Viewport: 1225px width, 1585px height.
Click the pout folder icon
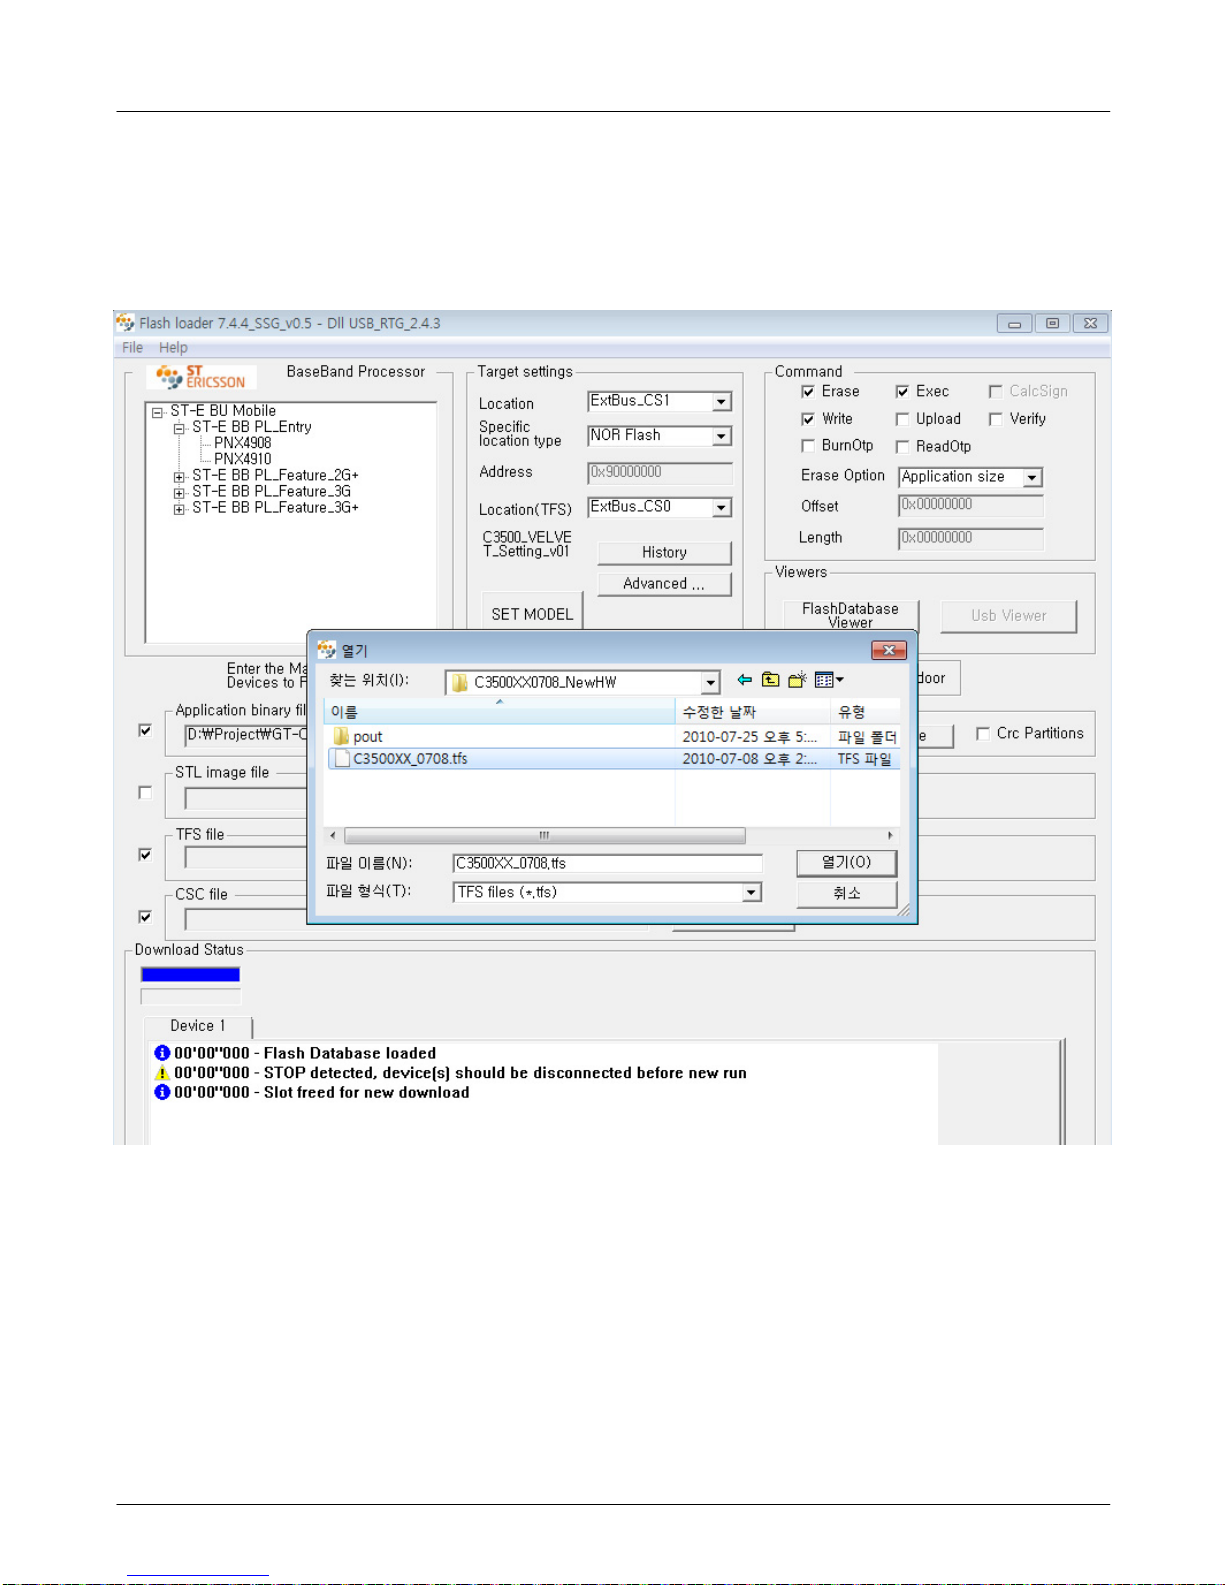click(341, 737)
